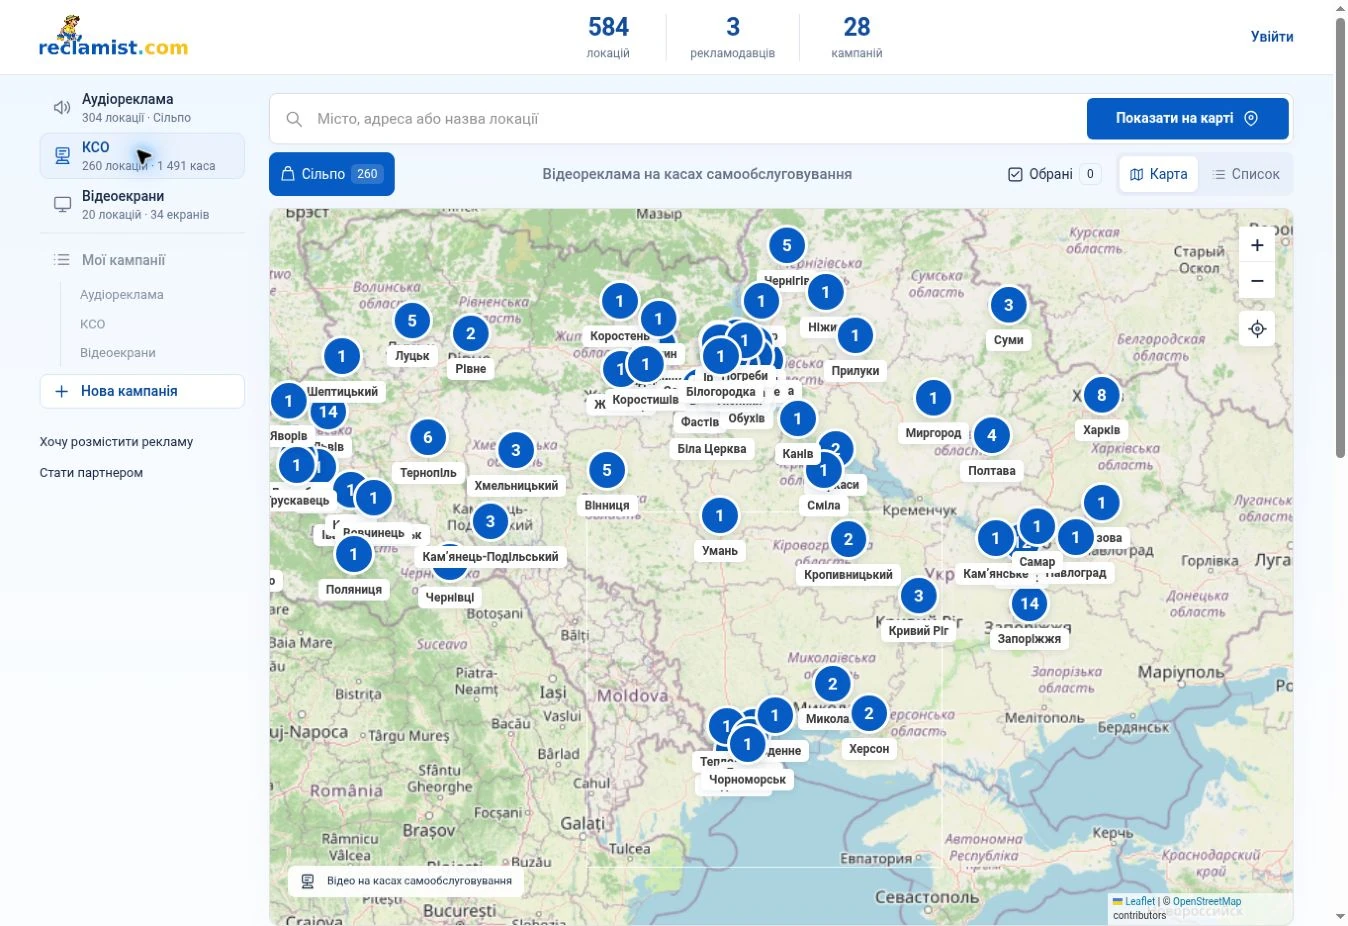Open the OpenStreetMap attribution link

click(1207, 902)
